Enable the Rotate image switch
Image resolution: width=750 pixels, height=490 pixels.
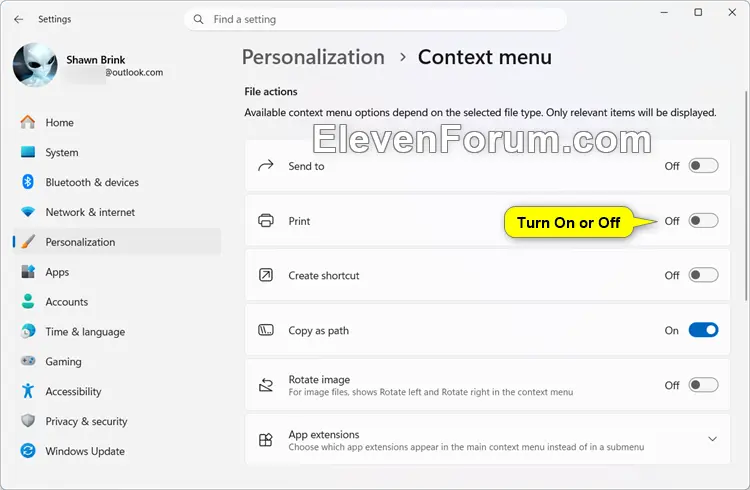pos(703,385)
